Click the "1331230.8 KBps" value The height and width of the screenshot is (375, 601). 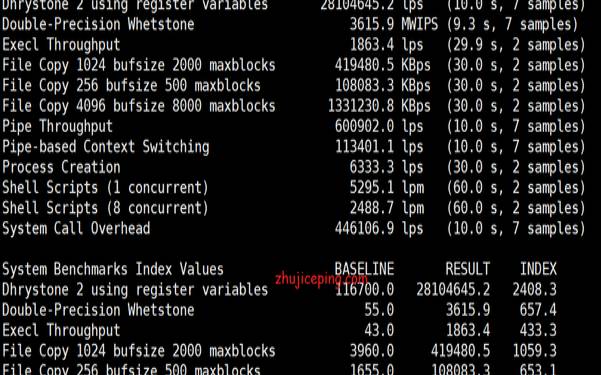[x=379, y=106]
